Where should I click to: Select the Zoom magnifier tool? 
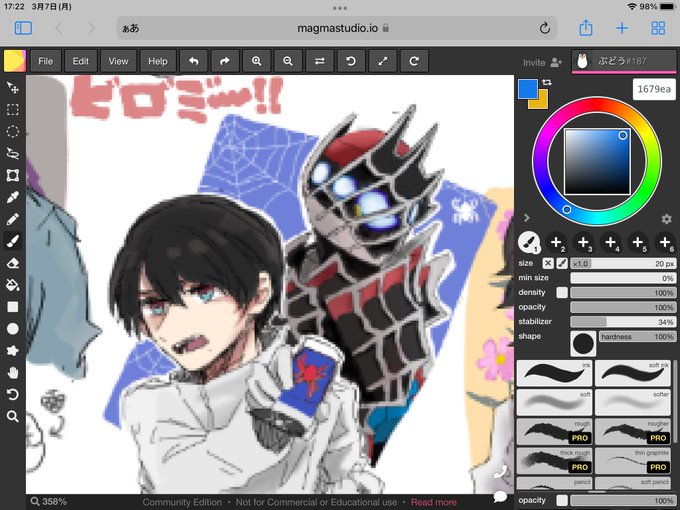click(13, 416)
